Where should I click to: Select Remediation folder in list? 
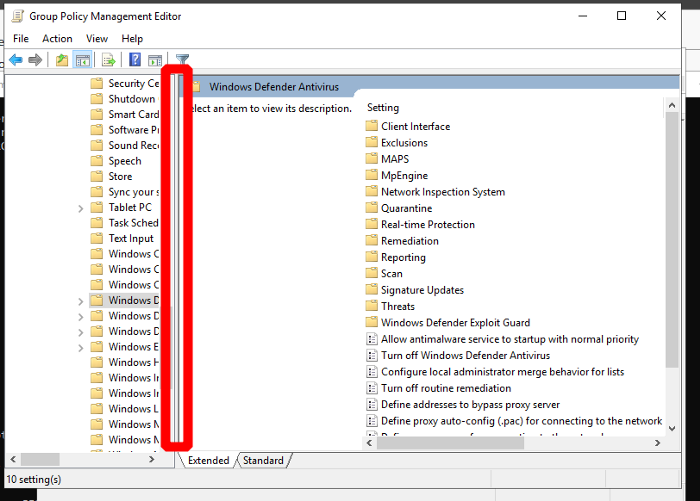410,241
